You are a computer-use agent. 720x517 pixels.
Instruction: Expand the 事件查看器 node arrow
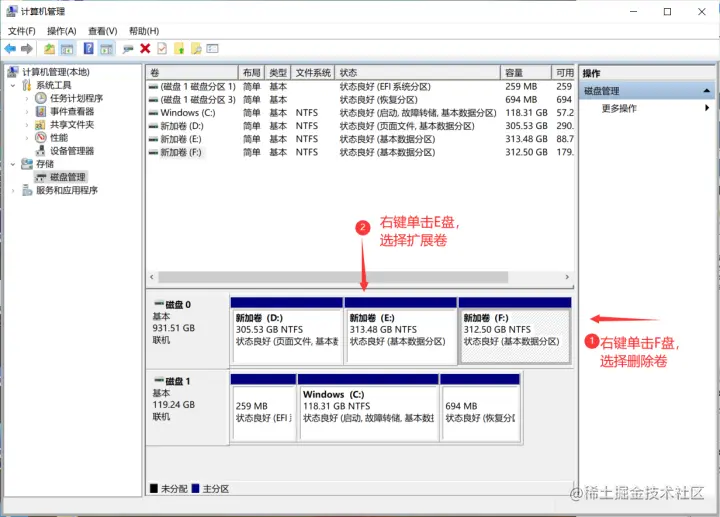(x=27, y=112)
